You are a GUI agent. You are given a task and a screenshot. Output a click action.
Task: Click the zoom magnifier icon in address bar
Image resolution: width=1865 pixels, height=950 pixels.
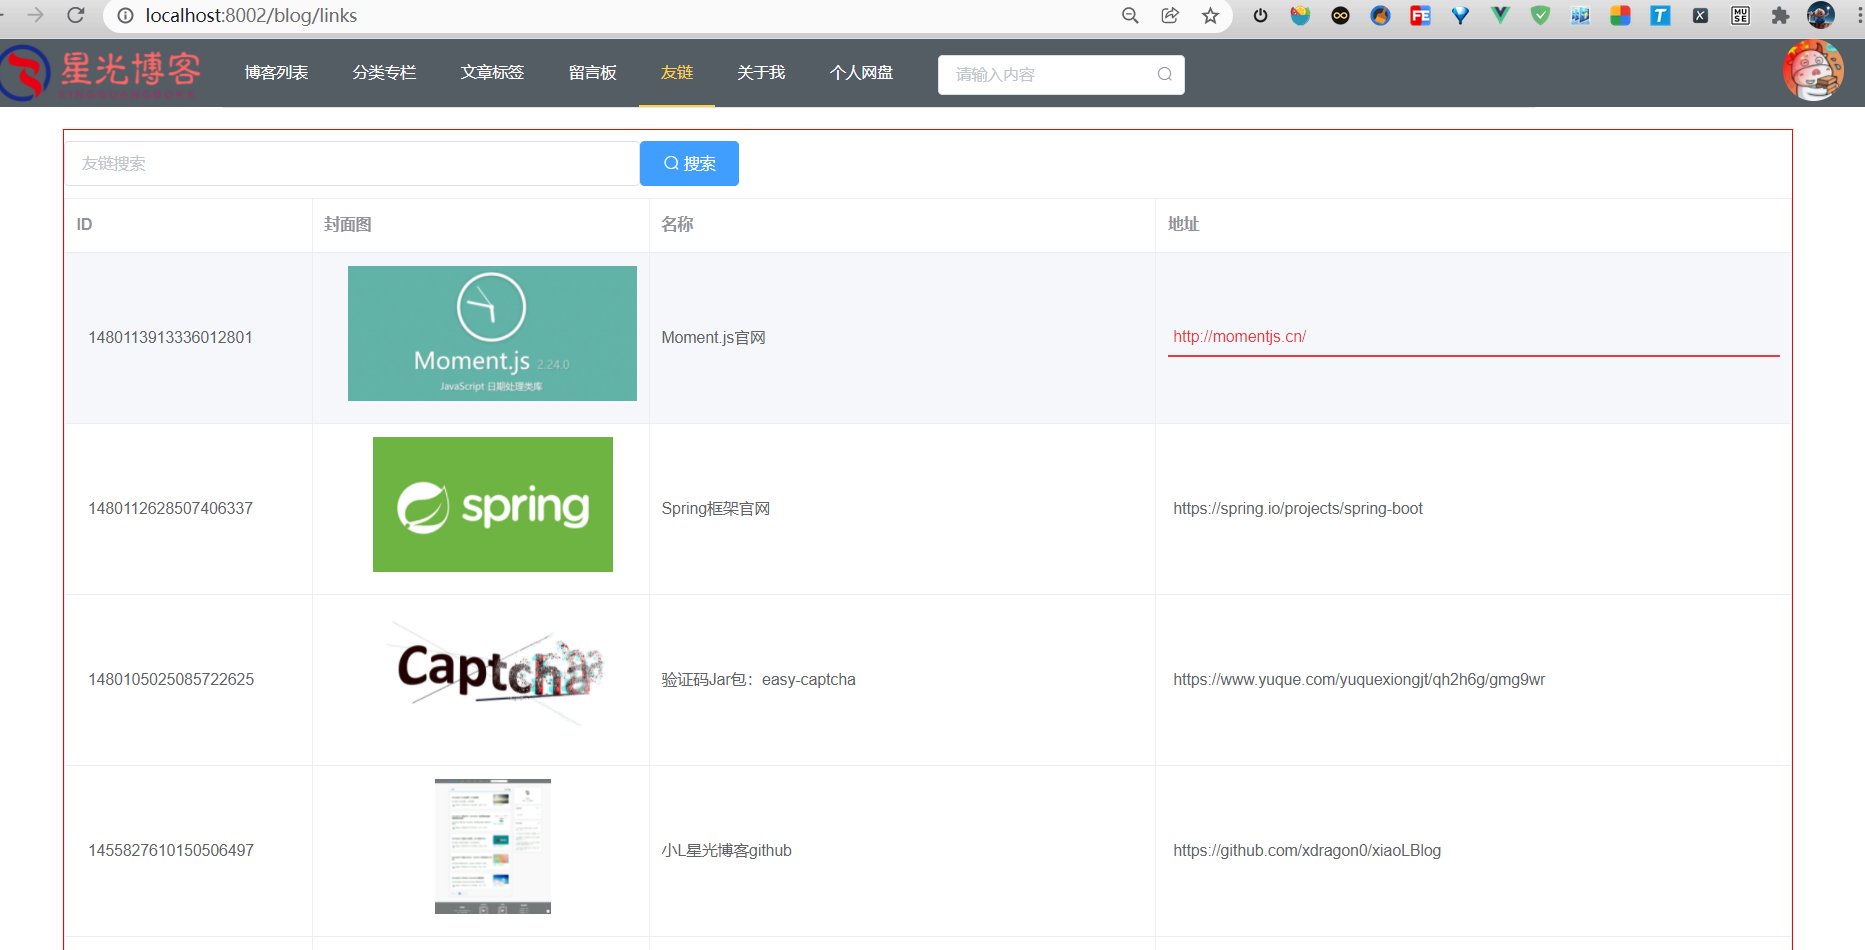[1130, 15]
